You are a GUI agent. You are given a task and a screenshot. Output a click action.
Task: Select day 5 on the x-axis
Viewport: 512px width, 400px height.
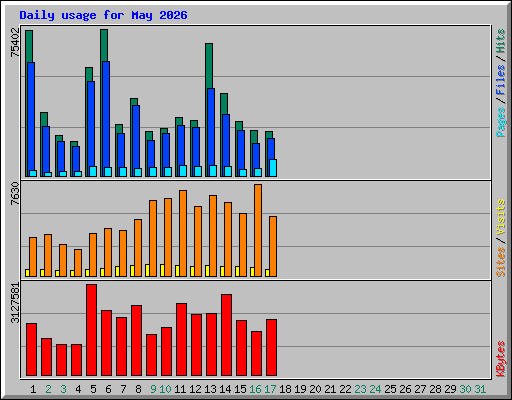[93, 389]
